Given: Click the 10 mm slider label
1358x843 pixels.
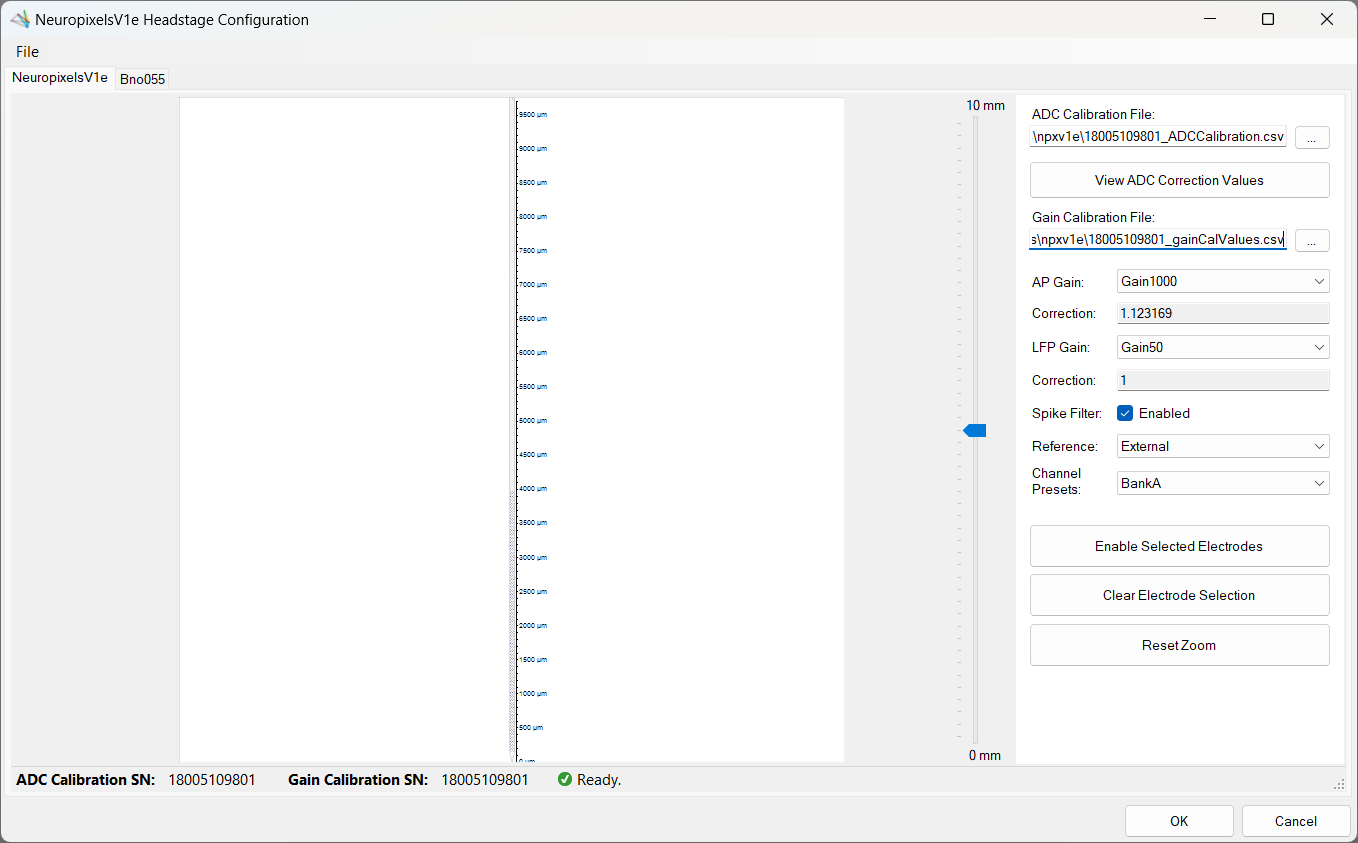Looking at the screenshot, I should pos(985,105).
